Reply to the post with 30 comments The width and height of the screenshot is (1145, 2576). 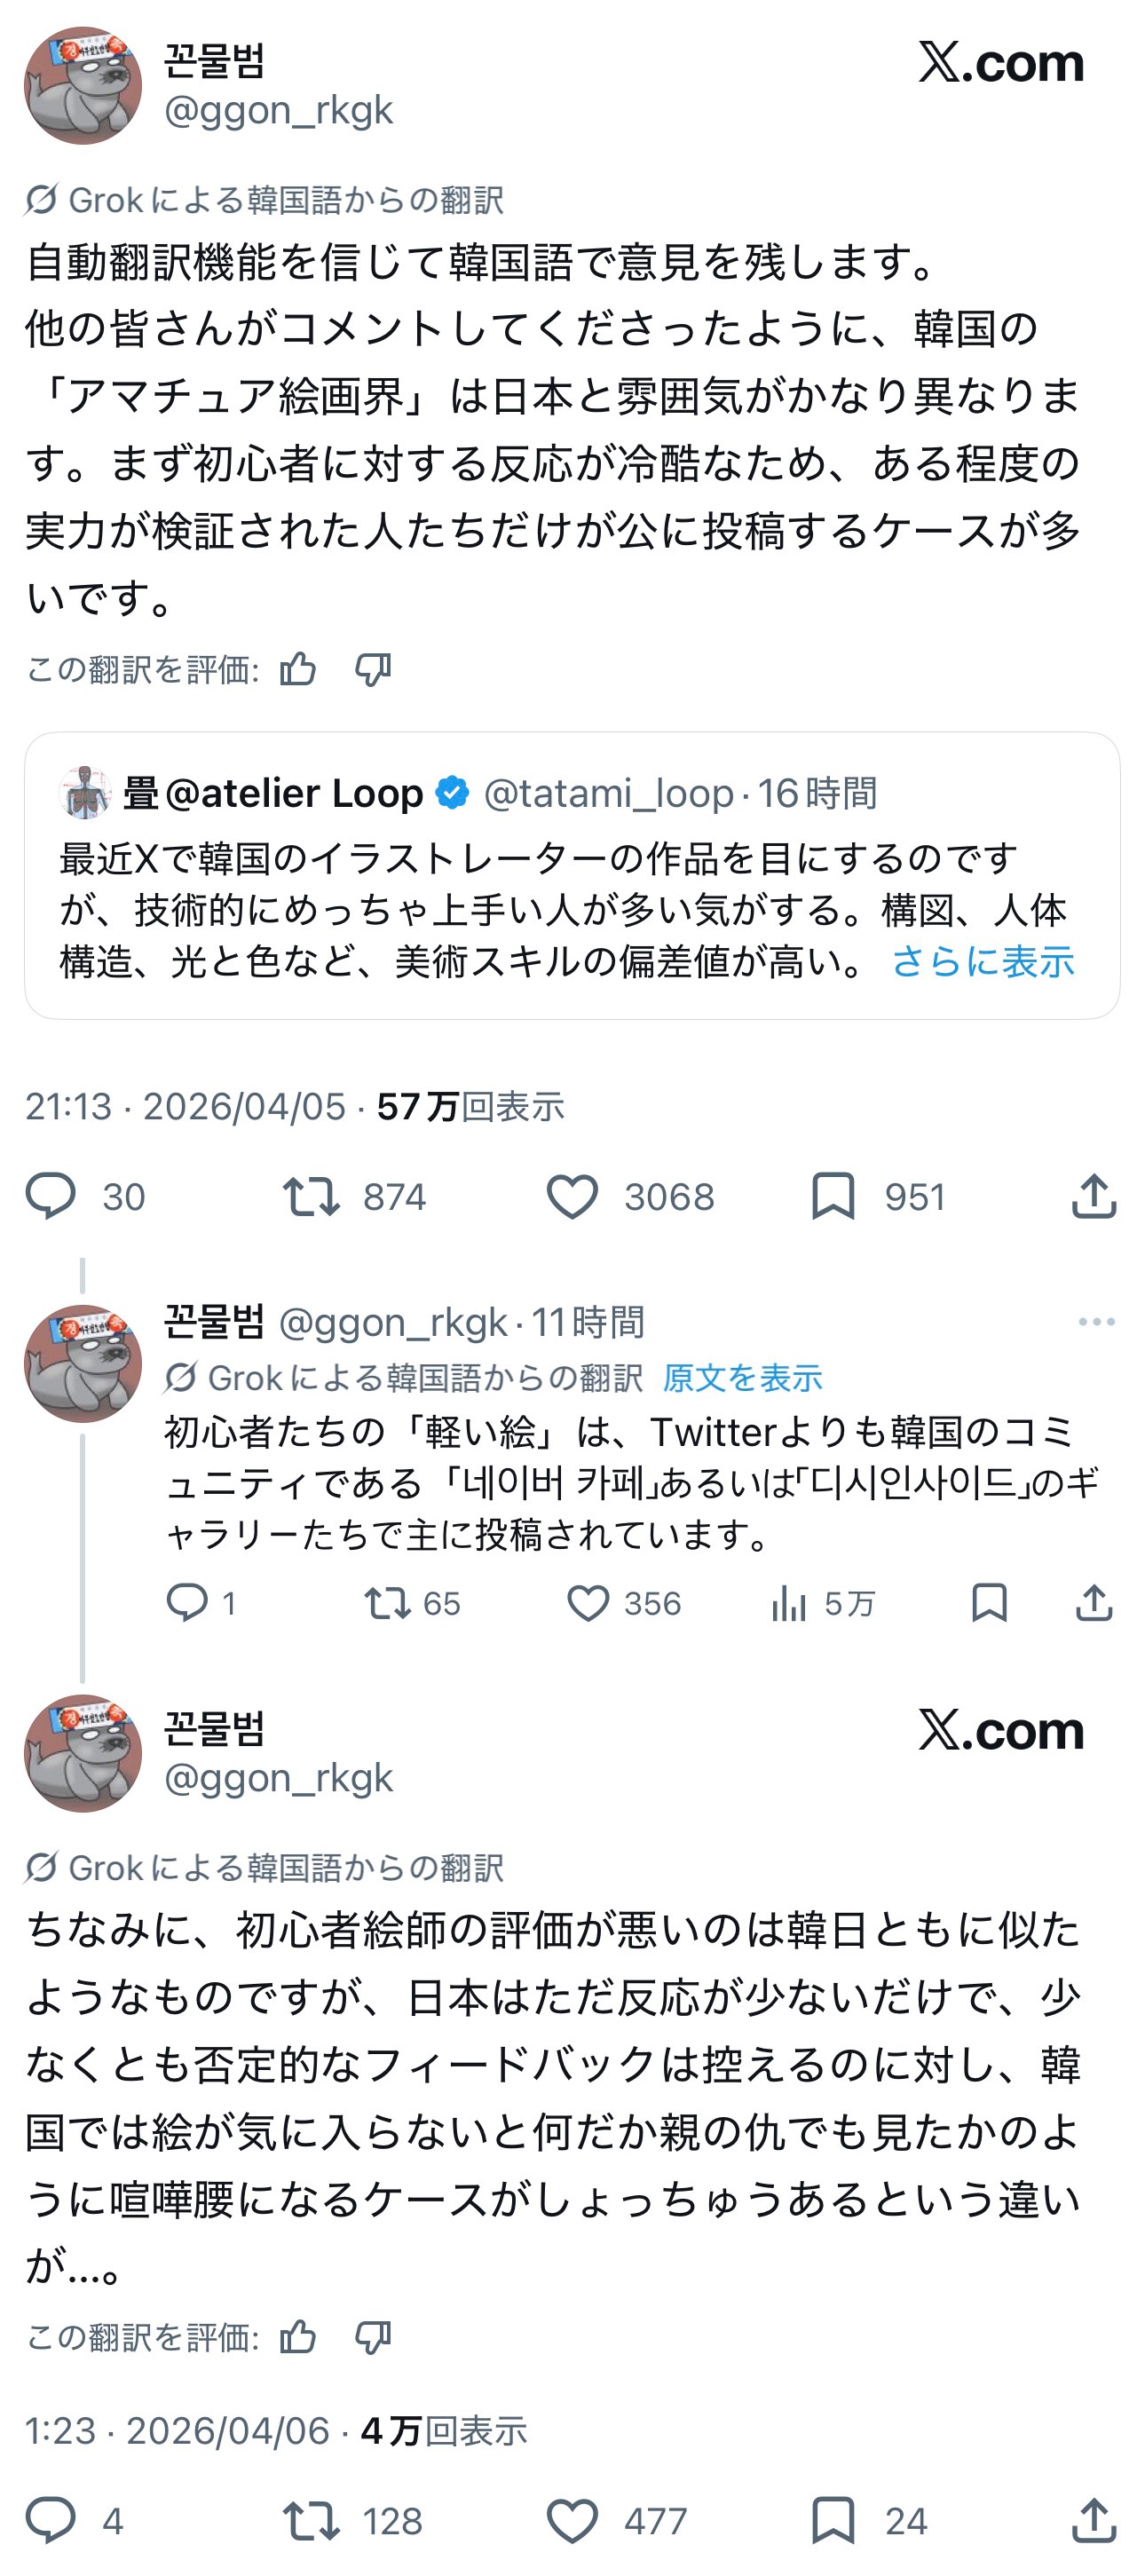tap(51, 1197)
